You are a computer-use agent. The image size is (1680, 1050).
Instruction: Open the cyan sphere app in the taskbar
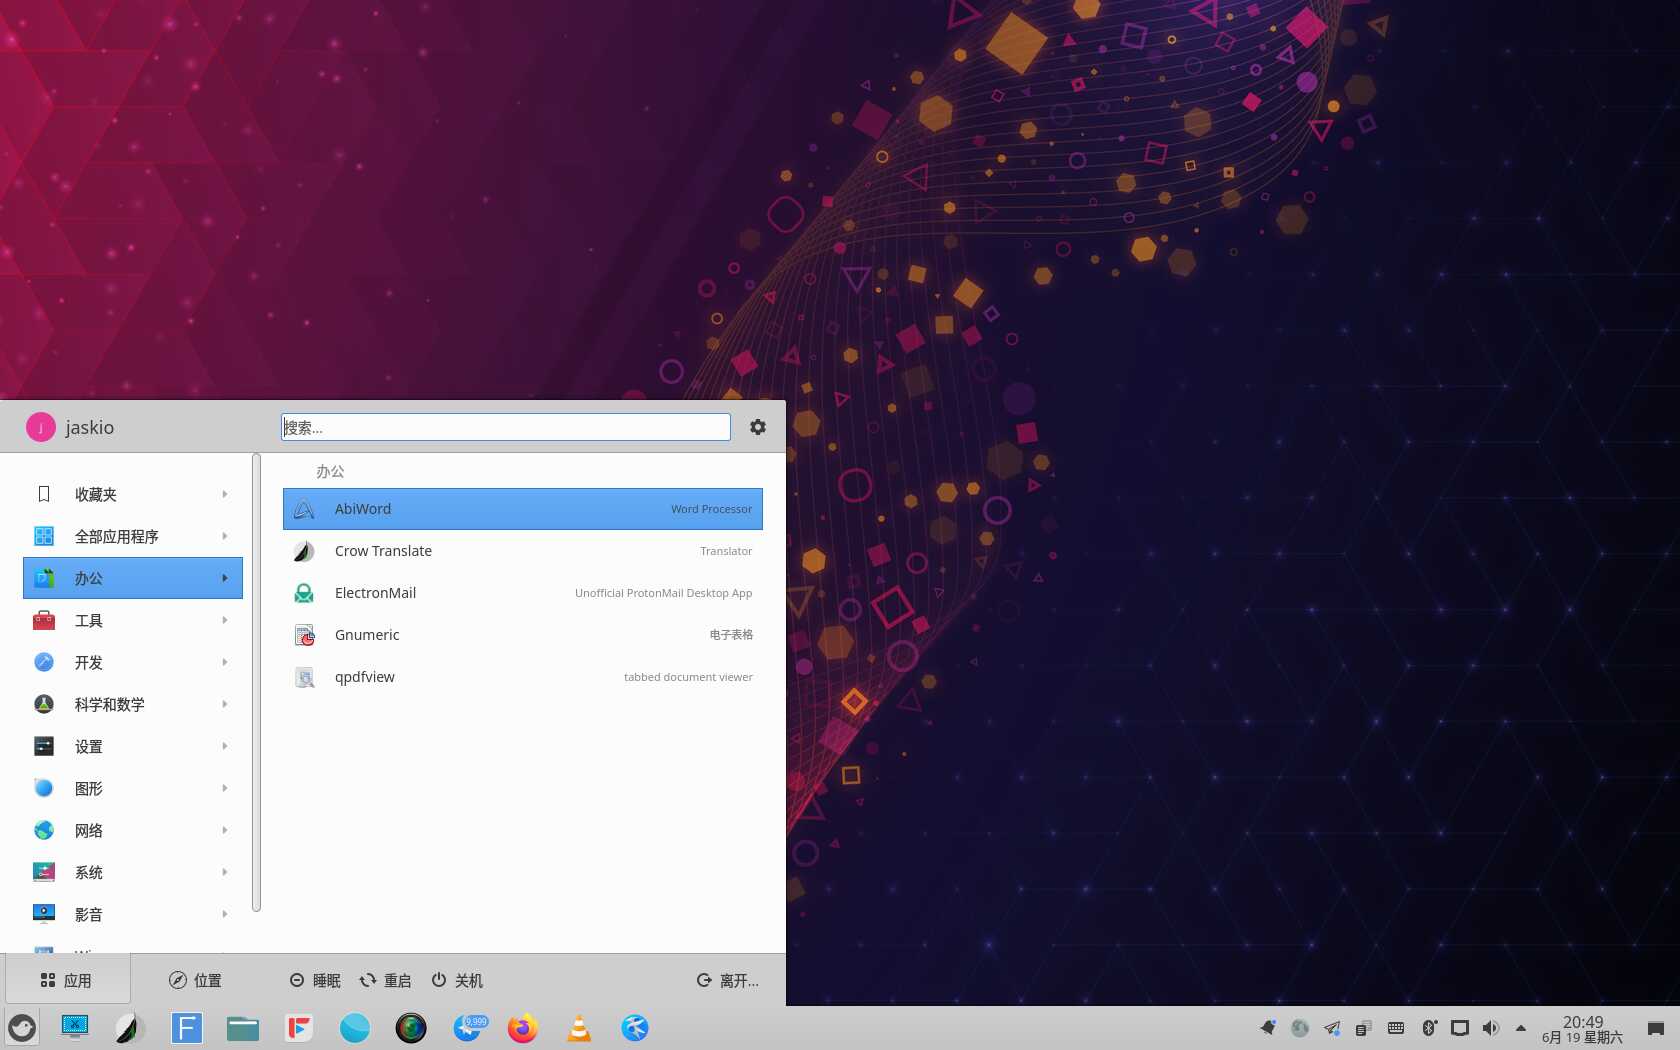point(355,1028)
